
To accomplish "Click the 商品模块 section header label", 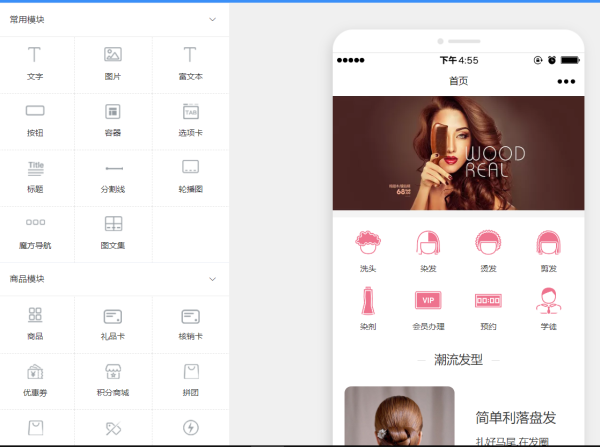I will tap(27, 279).
